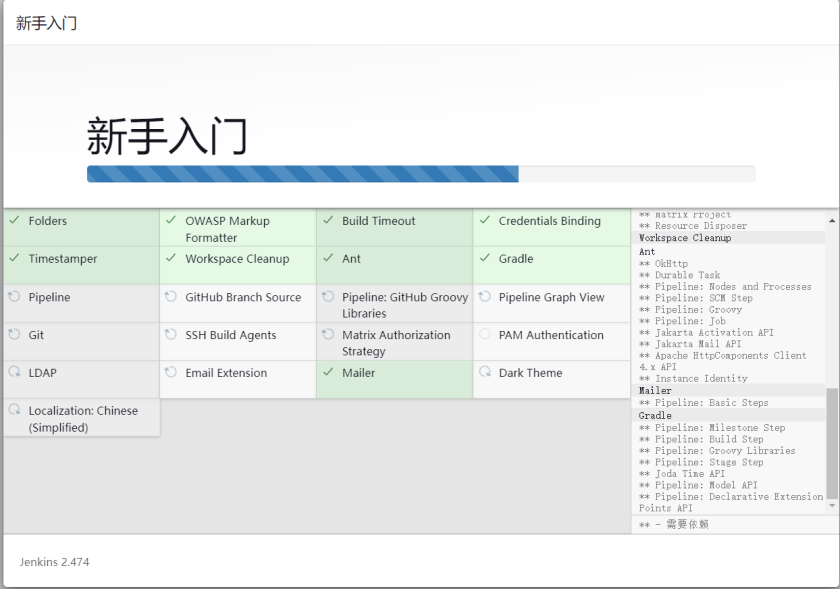Click the installing spinner icon beside Dark Theme

coord(485,372)
